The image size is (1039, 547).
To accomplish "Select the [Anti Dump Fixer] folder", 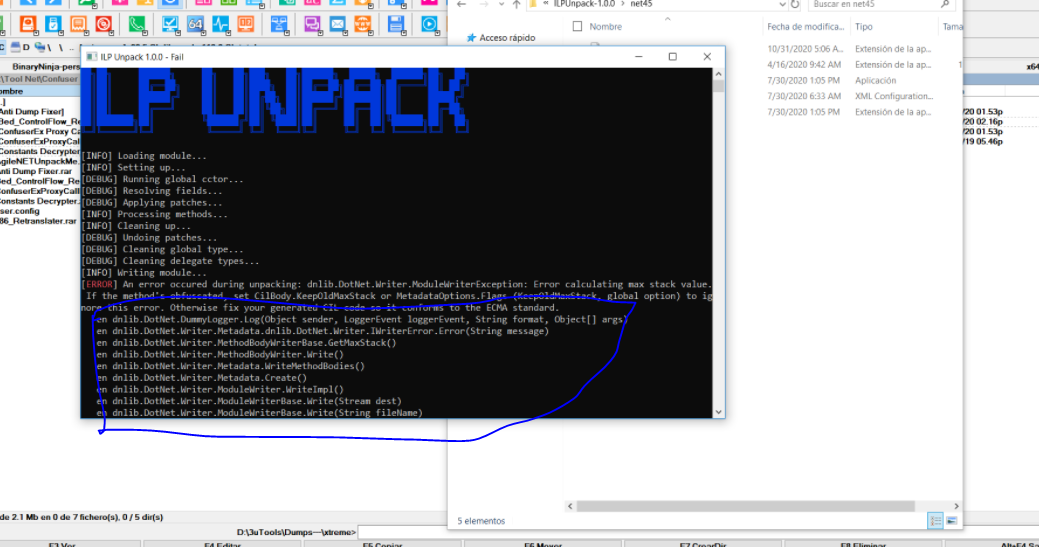I will tap(32, 112).
